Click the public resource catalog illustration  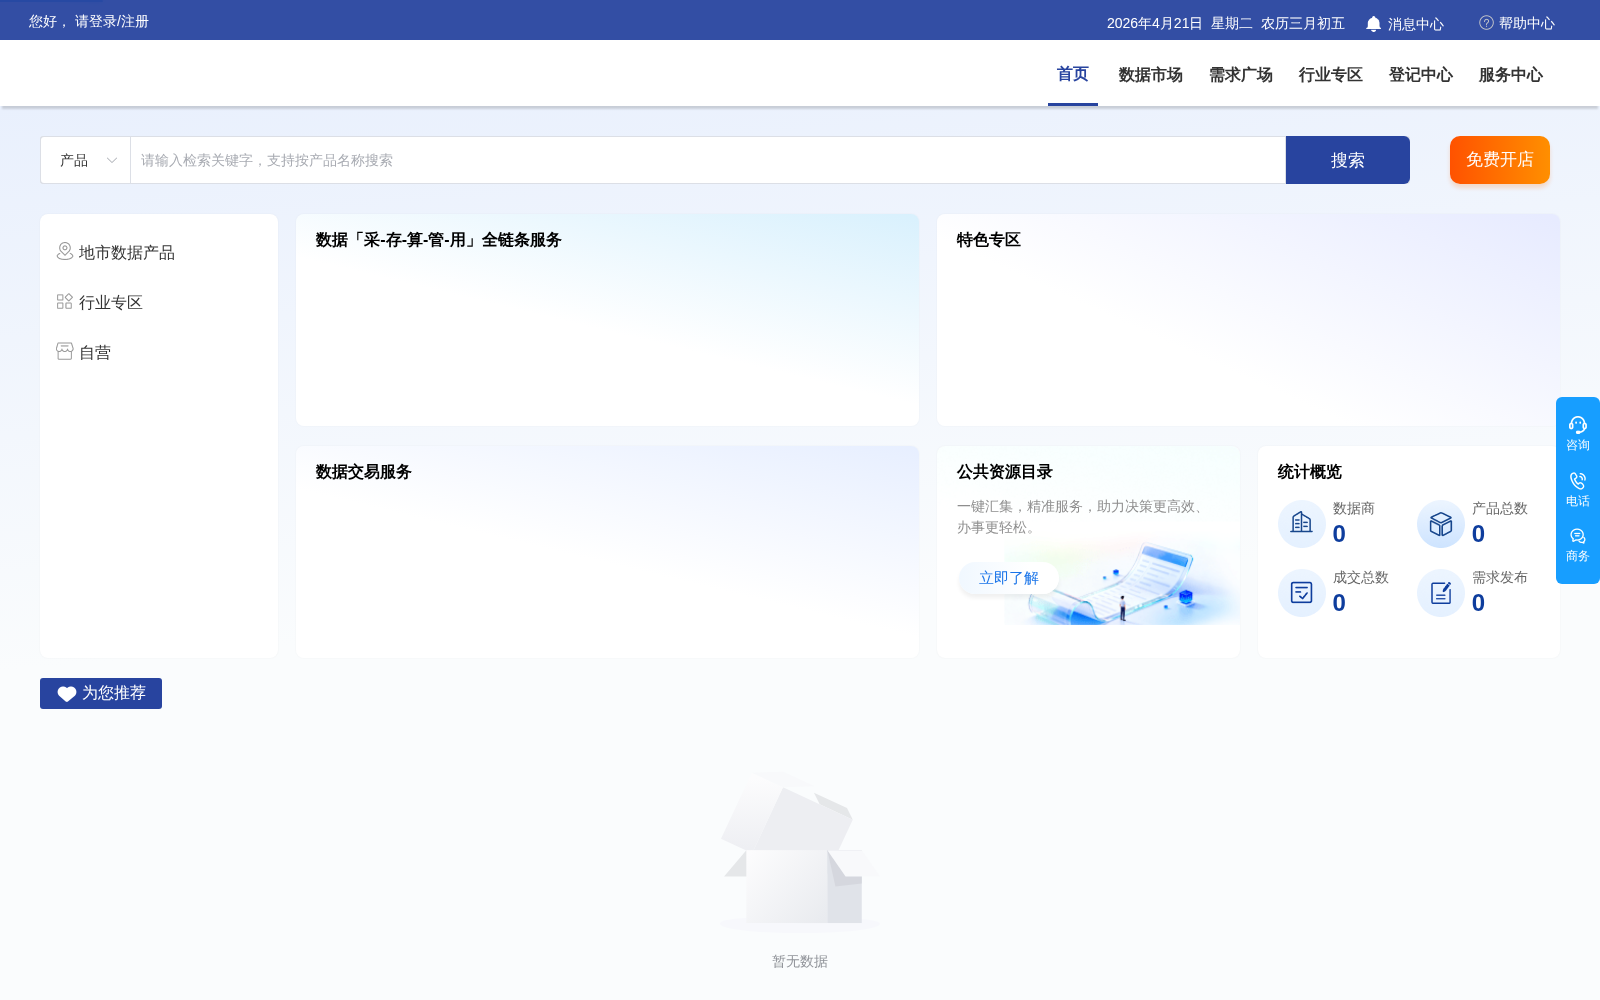(1123, 582)
